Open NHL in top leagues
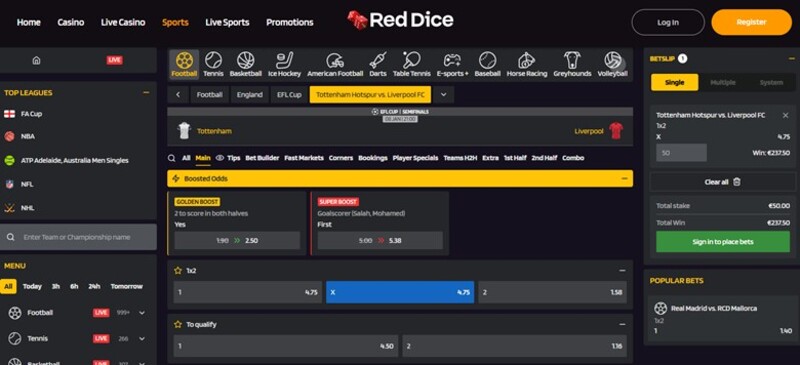The height and width of the screenshot is (365, 800). 28,208
